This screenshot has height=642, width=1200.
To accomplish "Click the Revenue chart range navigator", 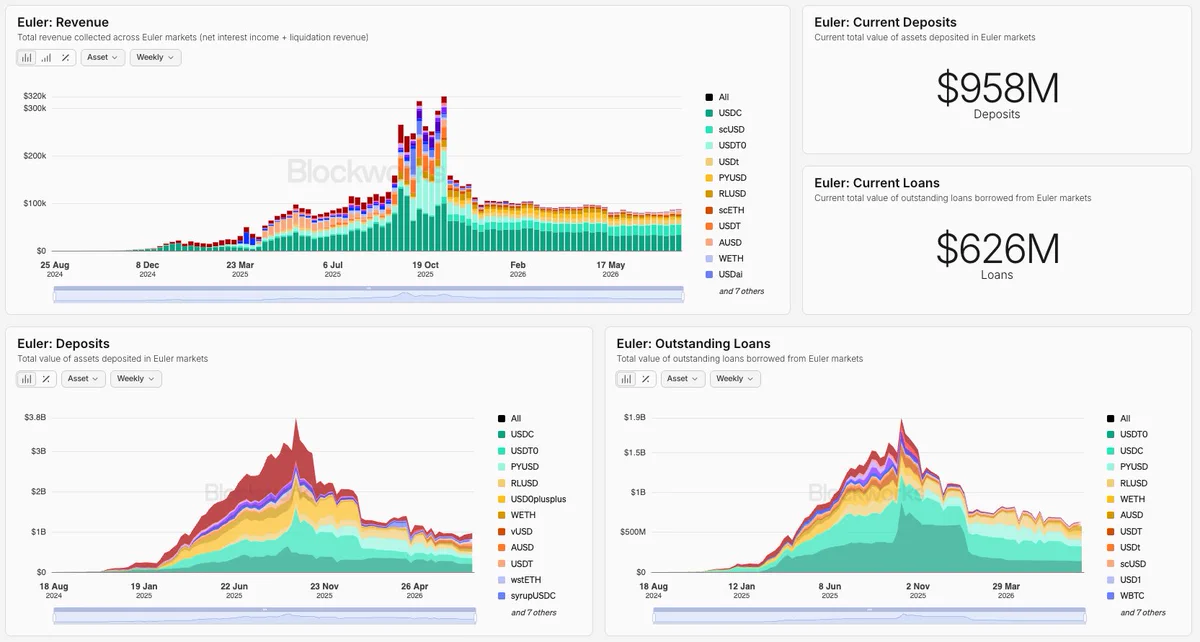I will pos(369,294).
